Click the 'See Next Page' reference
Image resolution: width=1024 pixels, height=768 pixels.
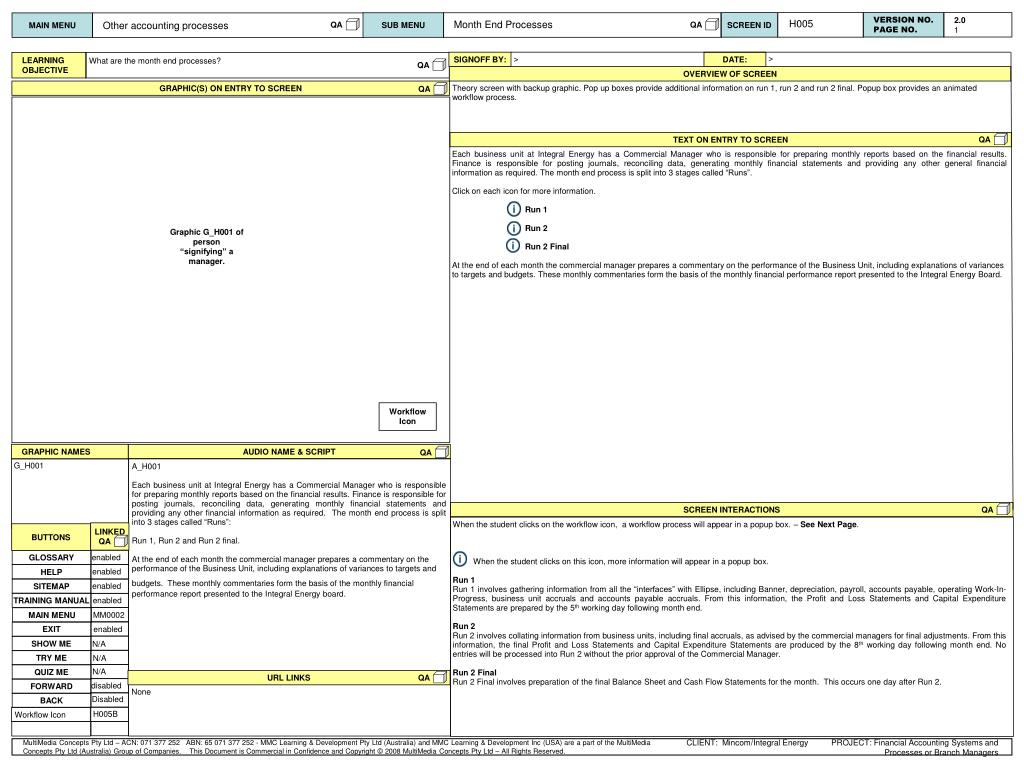[x=828, y=524]
